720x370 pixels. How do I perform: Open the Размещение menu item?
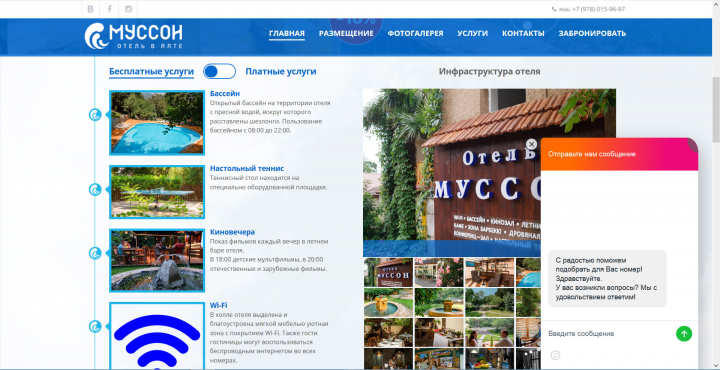click(346, 33)
